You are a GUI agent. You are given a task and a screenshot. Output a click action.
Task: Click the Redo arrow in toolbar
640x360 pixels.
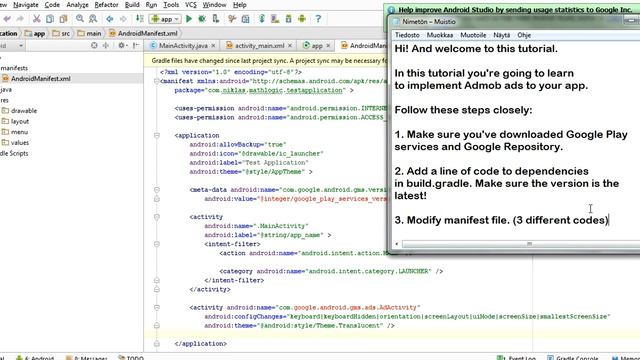point(20,19)
